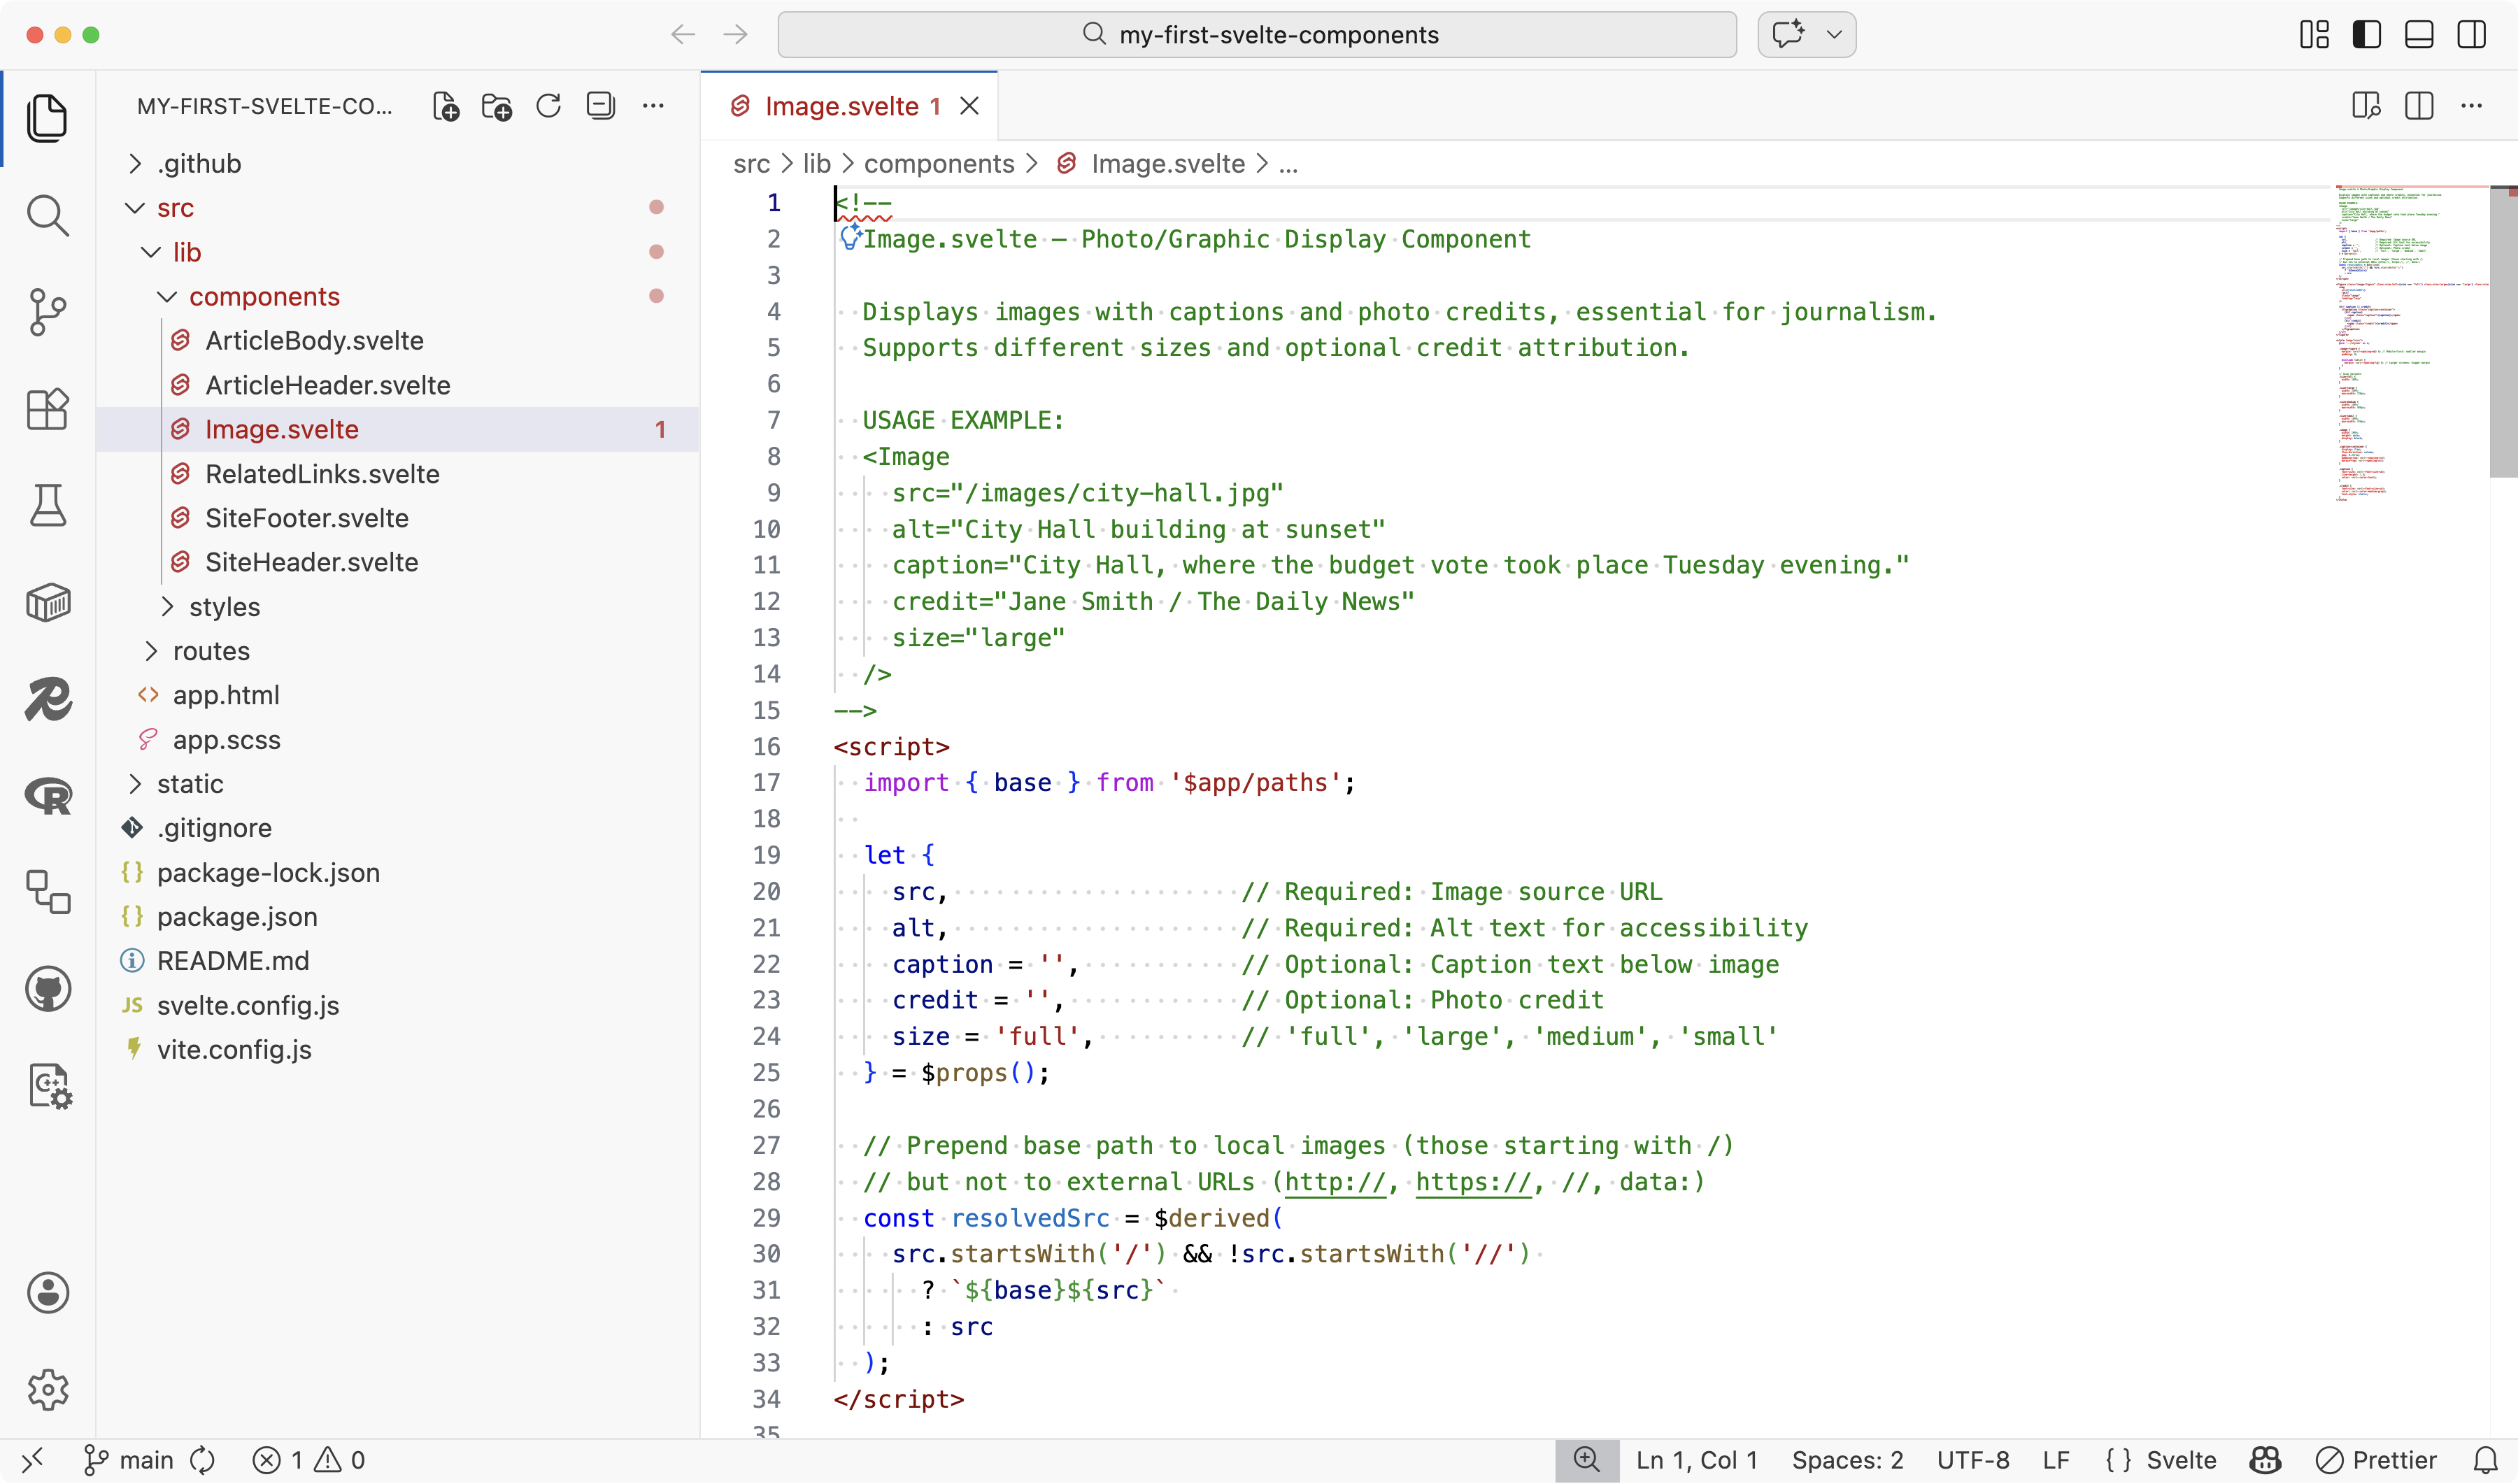Click the editor vertical scrollbar
The height and width of the screenshot is (1484, 2518).
(x=2503, y=331)
